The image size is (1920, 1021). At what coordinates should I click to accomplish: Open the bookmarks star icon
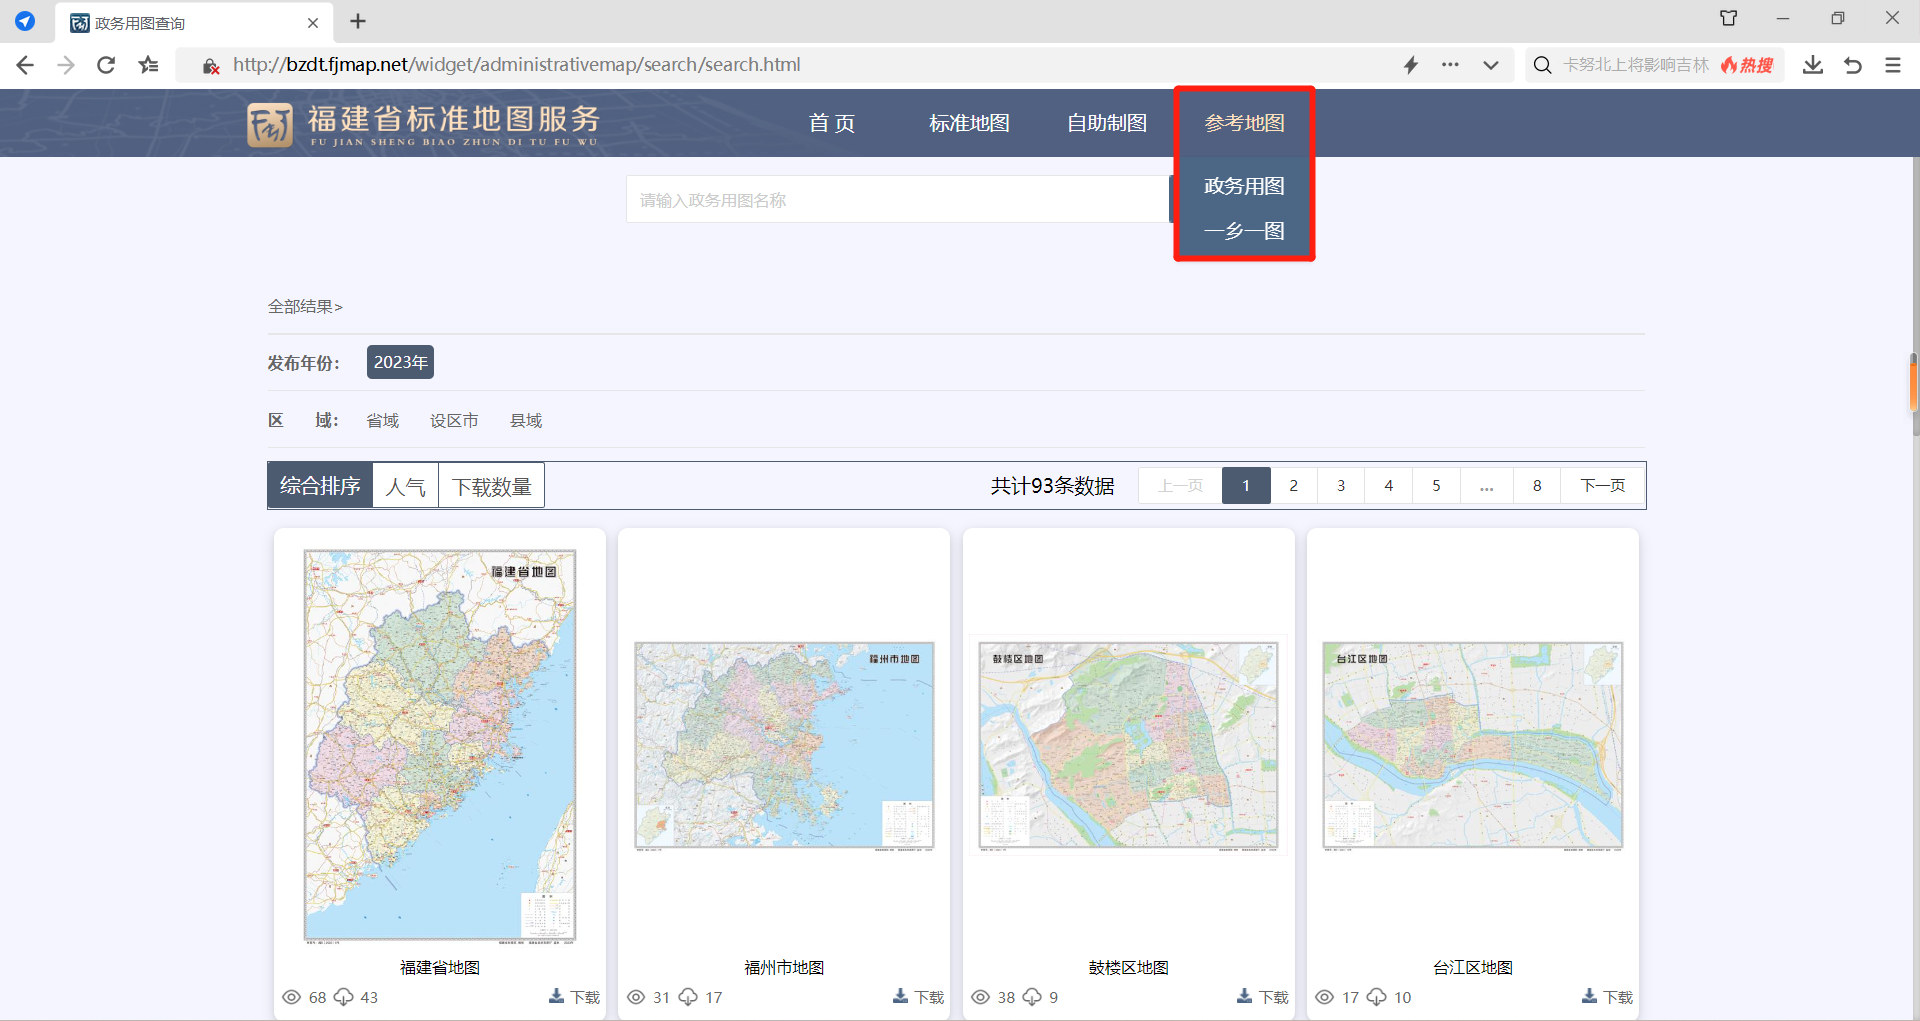pyautogui.click(x=149, y=65)
